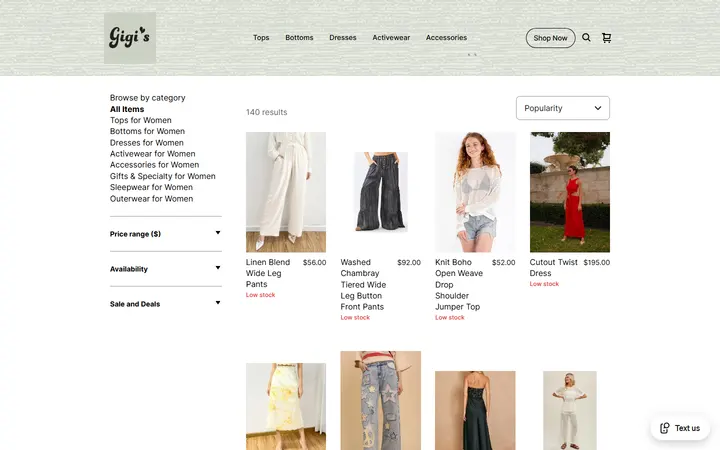Open the yellow floral skirt photo
This screenshot has height=450, width=720.
click(286, 406)
